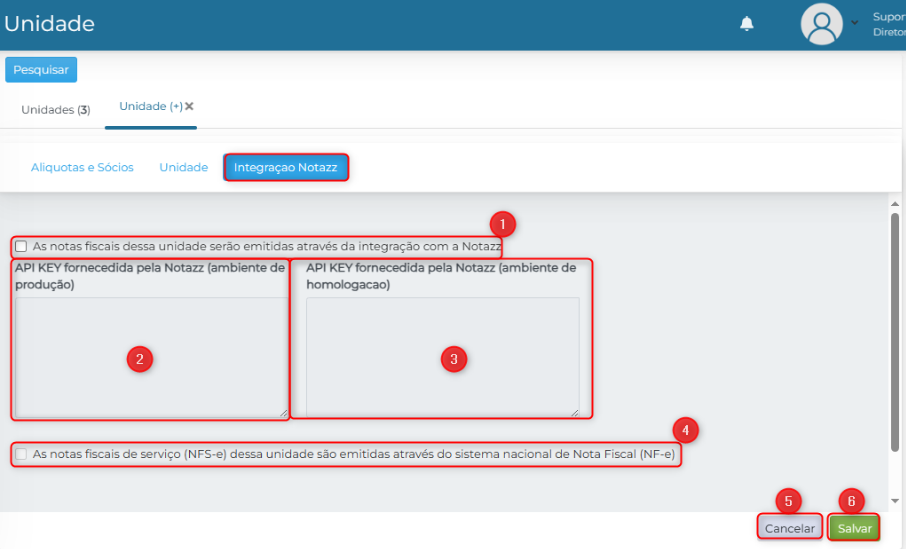Click the vertical scrollbar thumb

pos(895,332)
